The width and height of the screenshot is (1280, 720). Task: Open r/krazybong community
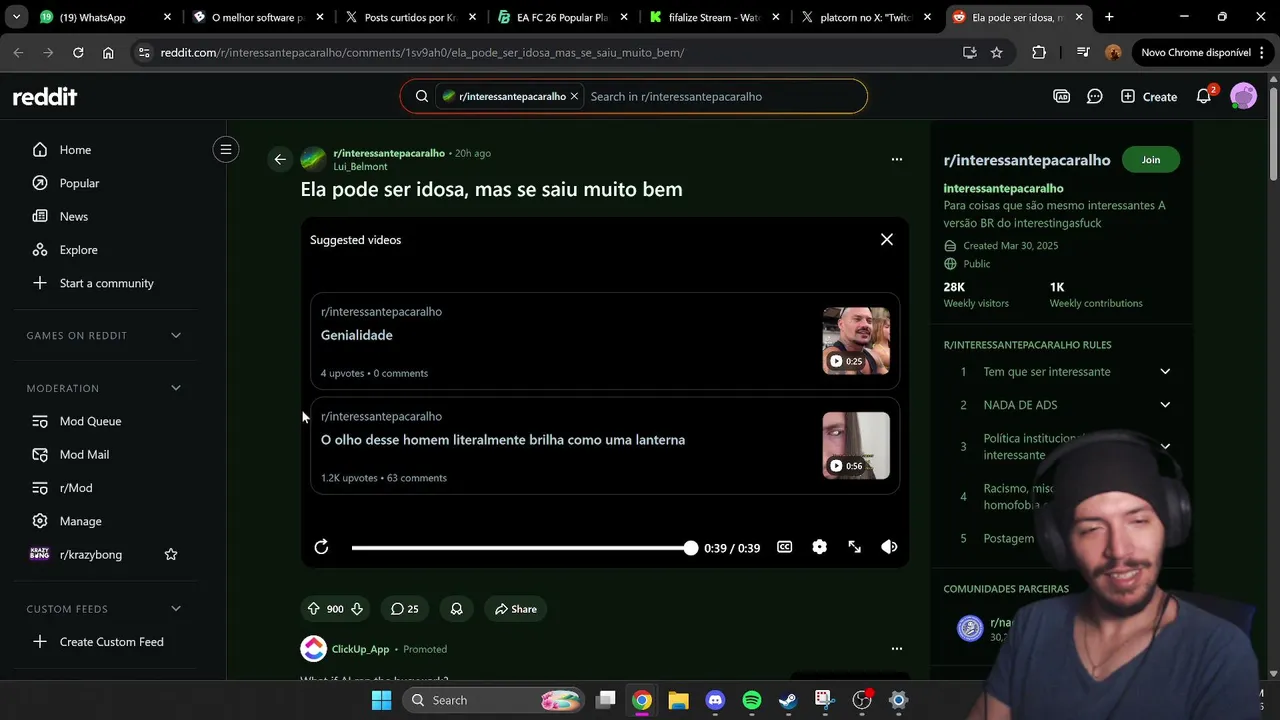tap(90, 555)
